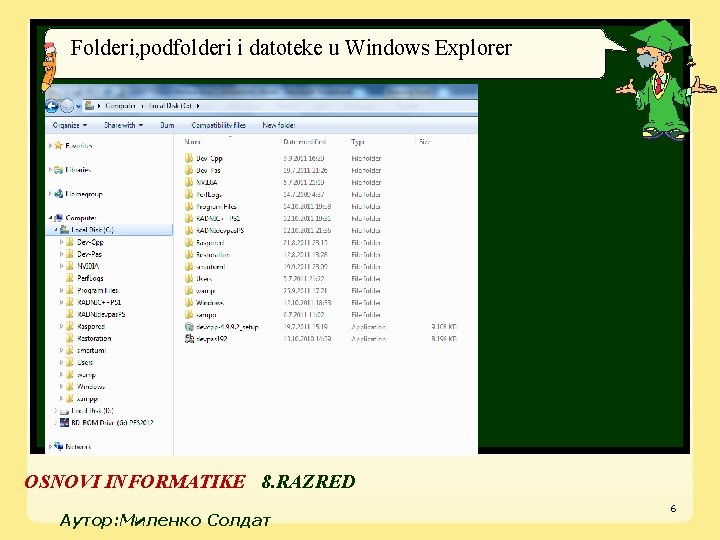Select Users folder in navigation tree
Viewport: 720px width, 540px height.
[85, 362]
